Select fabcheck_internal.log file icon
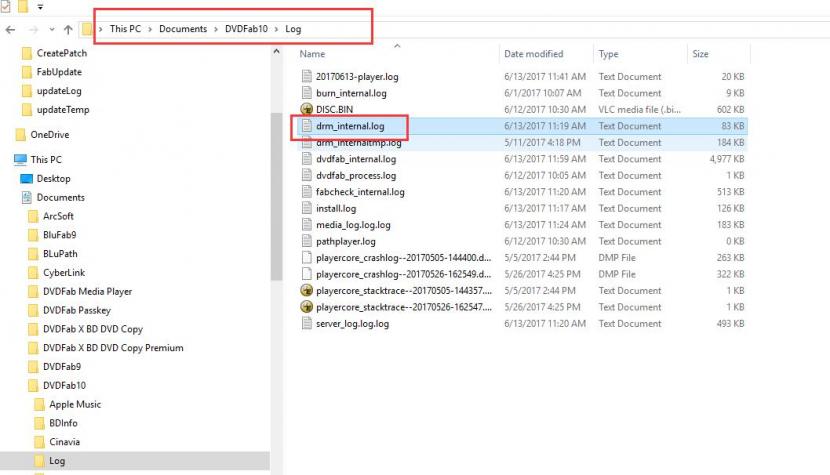830x475 pixels. (x=306, y=192)
